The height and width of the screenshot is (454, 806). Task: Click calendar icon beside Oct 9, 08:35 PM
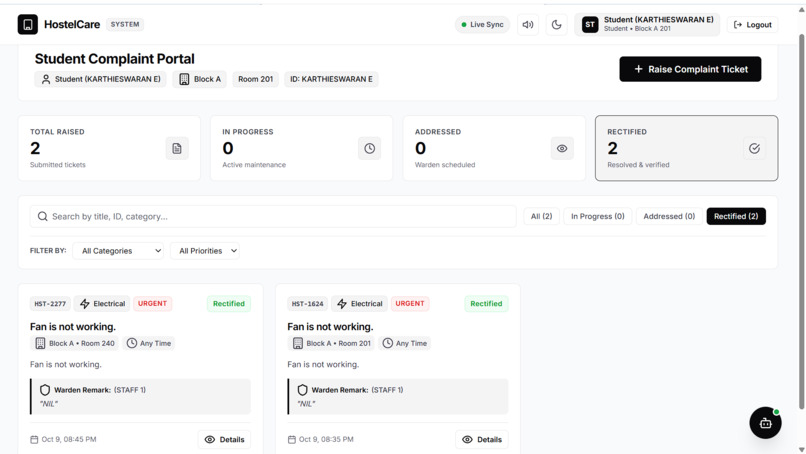[x=291, y=440]
